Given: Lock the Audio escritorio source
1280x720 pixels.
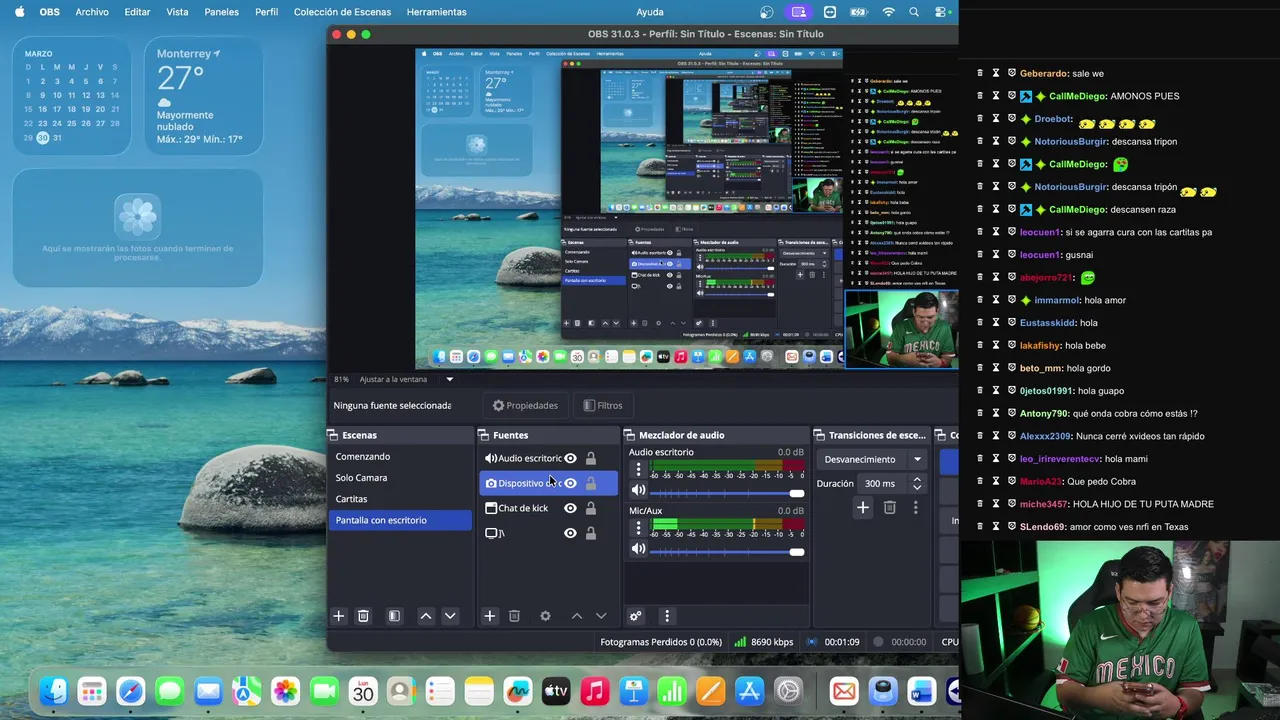Looking at the screenshot, I should pos(591,458).
